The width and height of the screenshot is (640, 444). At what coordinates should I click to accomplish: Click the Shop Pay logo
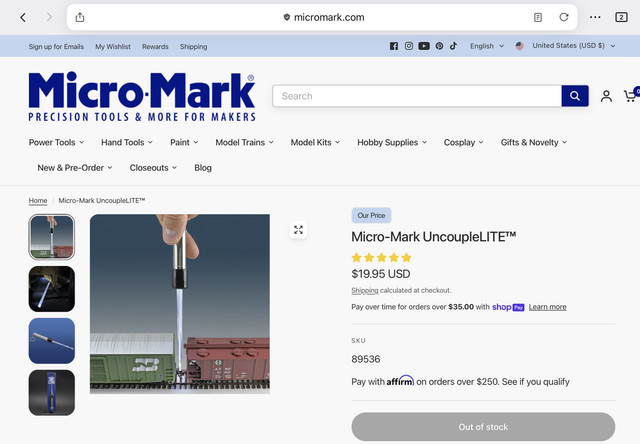[x=508, y=307]
